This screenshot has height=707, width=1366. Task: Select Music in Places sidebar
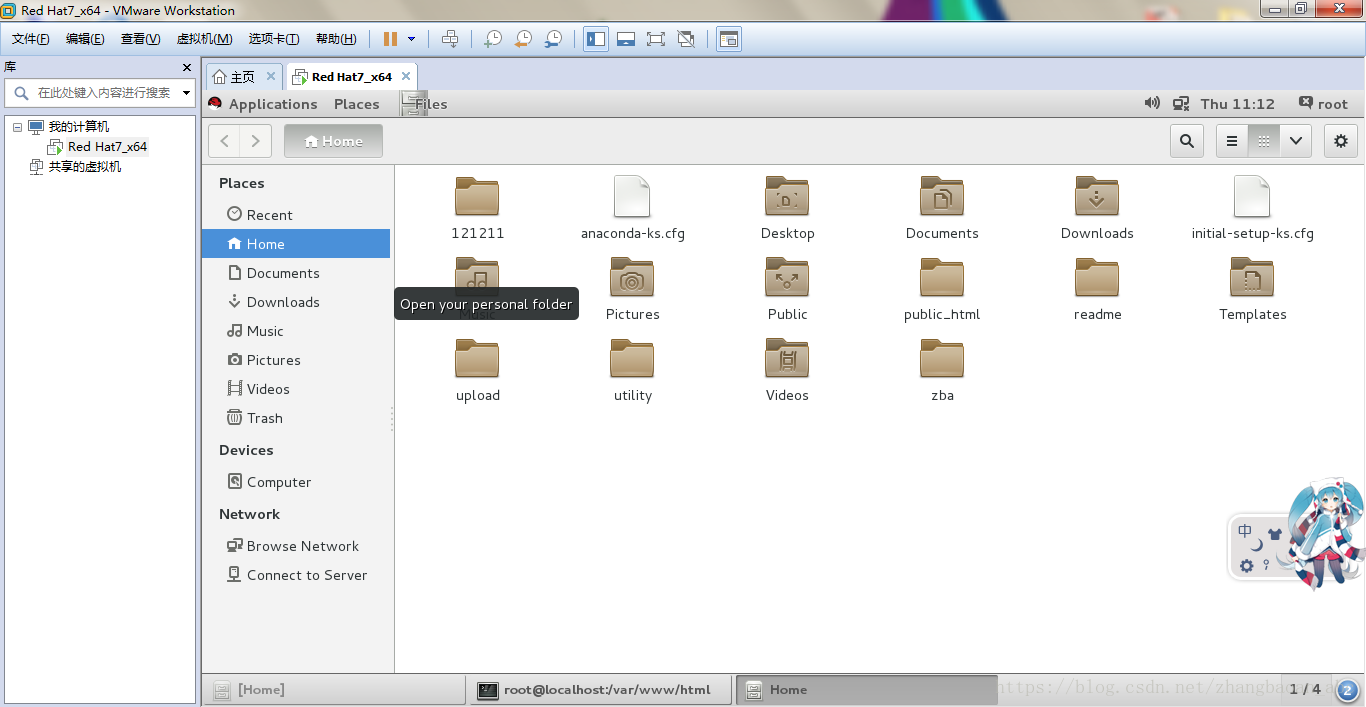coord(296,331)
